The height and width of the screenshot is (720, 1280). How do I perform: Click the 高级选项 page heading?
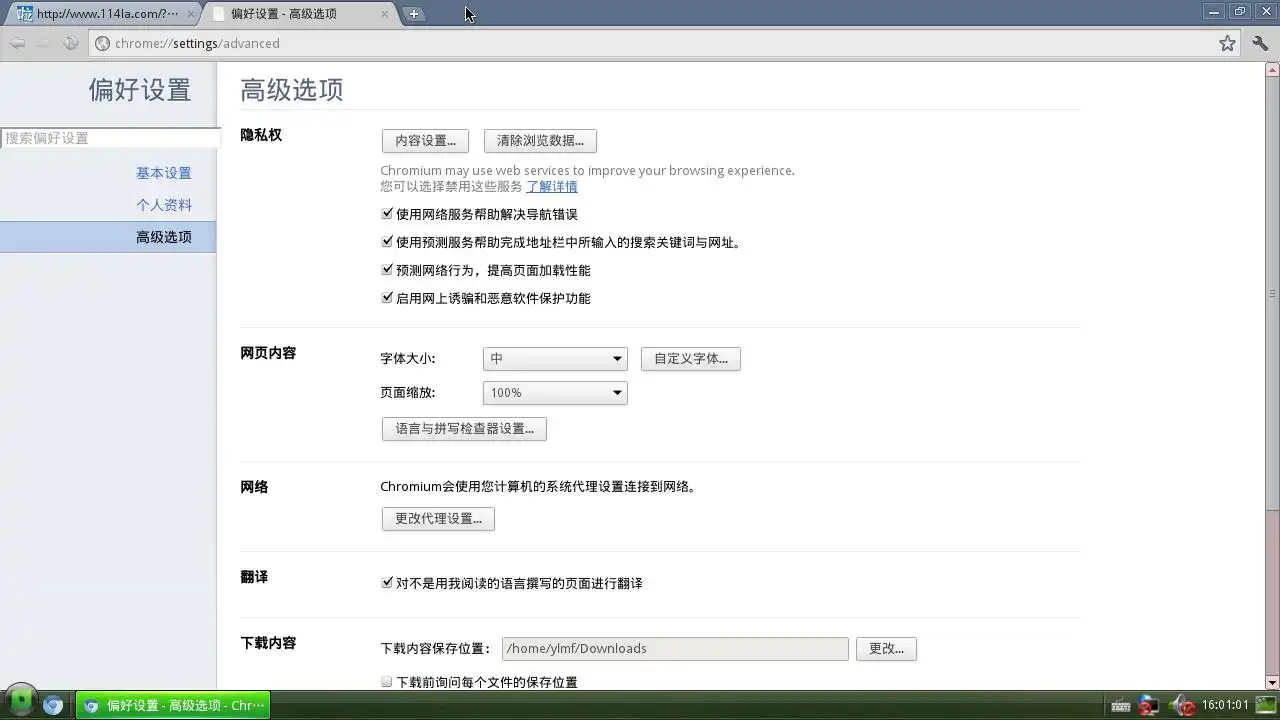292,90
